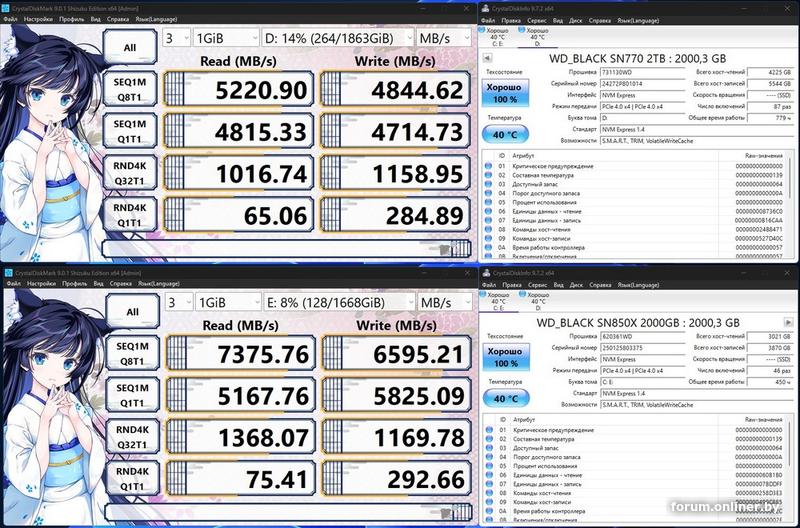800x528 pixels.
Task: Click previous-disk arrow in SN770 window
Action: click(x=487, y=58)
